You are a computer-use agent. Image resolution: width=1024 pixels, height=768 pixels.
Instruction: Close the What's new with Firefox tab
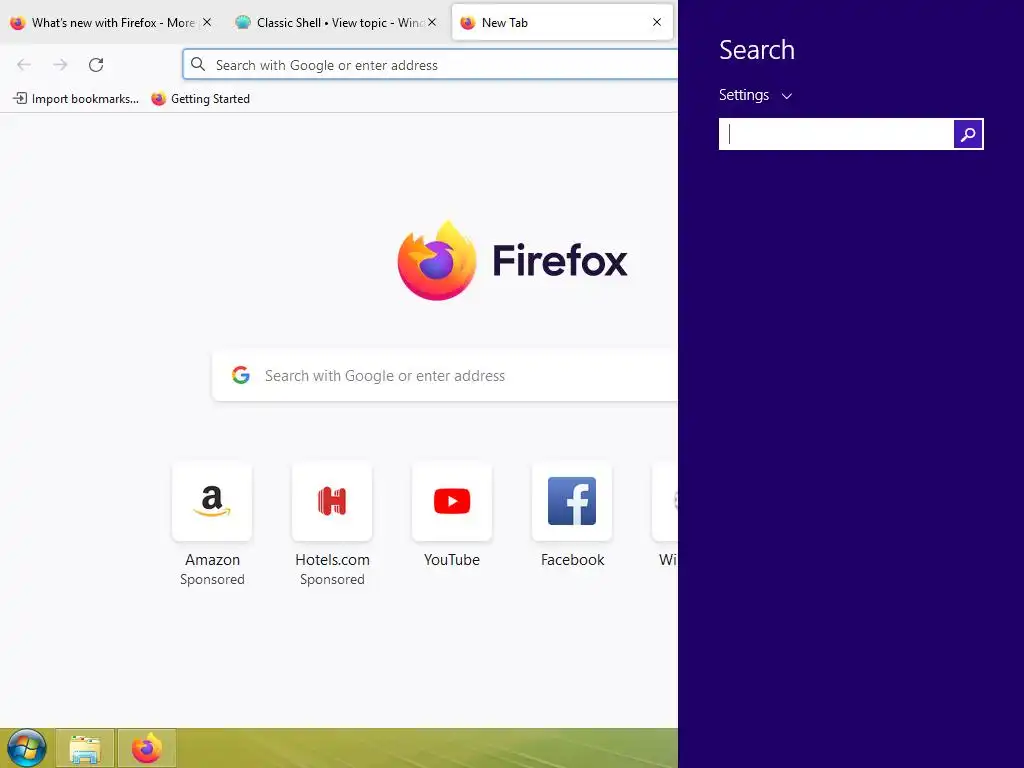[207, 22]
